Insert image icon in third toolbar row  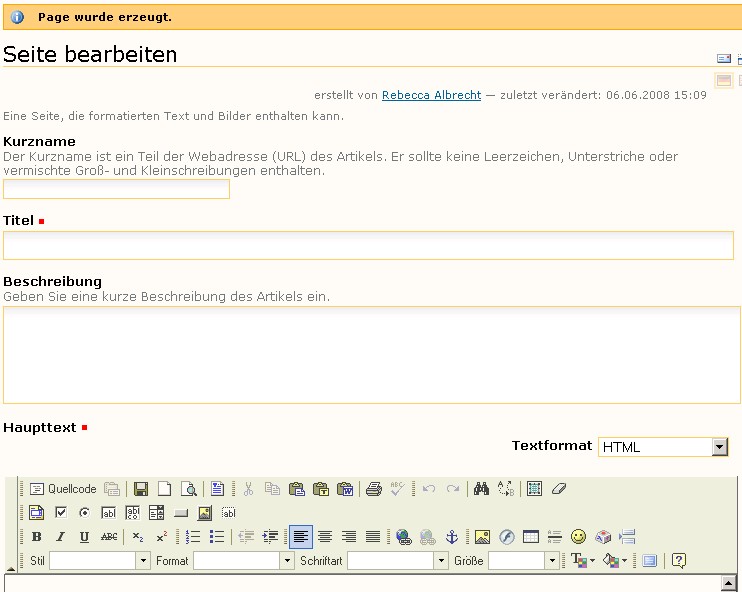(482, 537)
